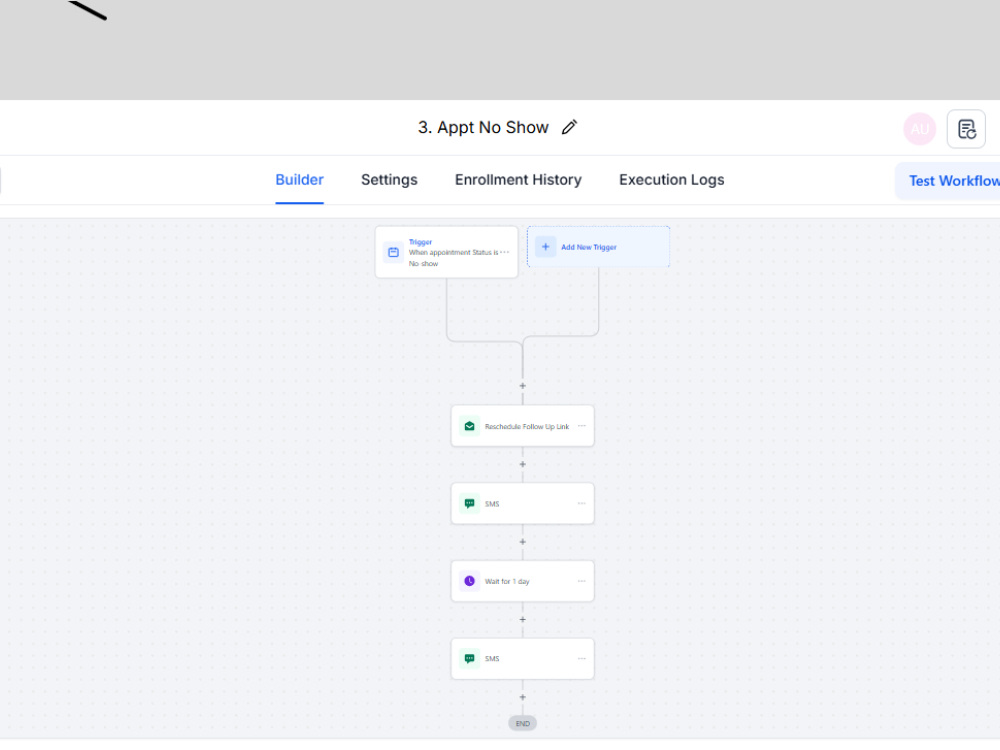Click the AU user avatar
This screenshot has width=1000, height=750.
pyautogui.click(x=919, y=129)
